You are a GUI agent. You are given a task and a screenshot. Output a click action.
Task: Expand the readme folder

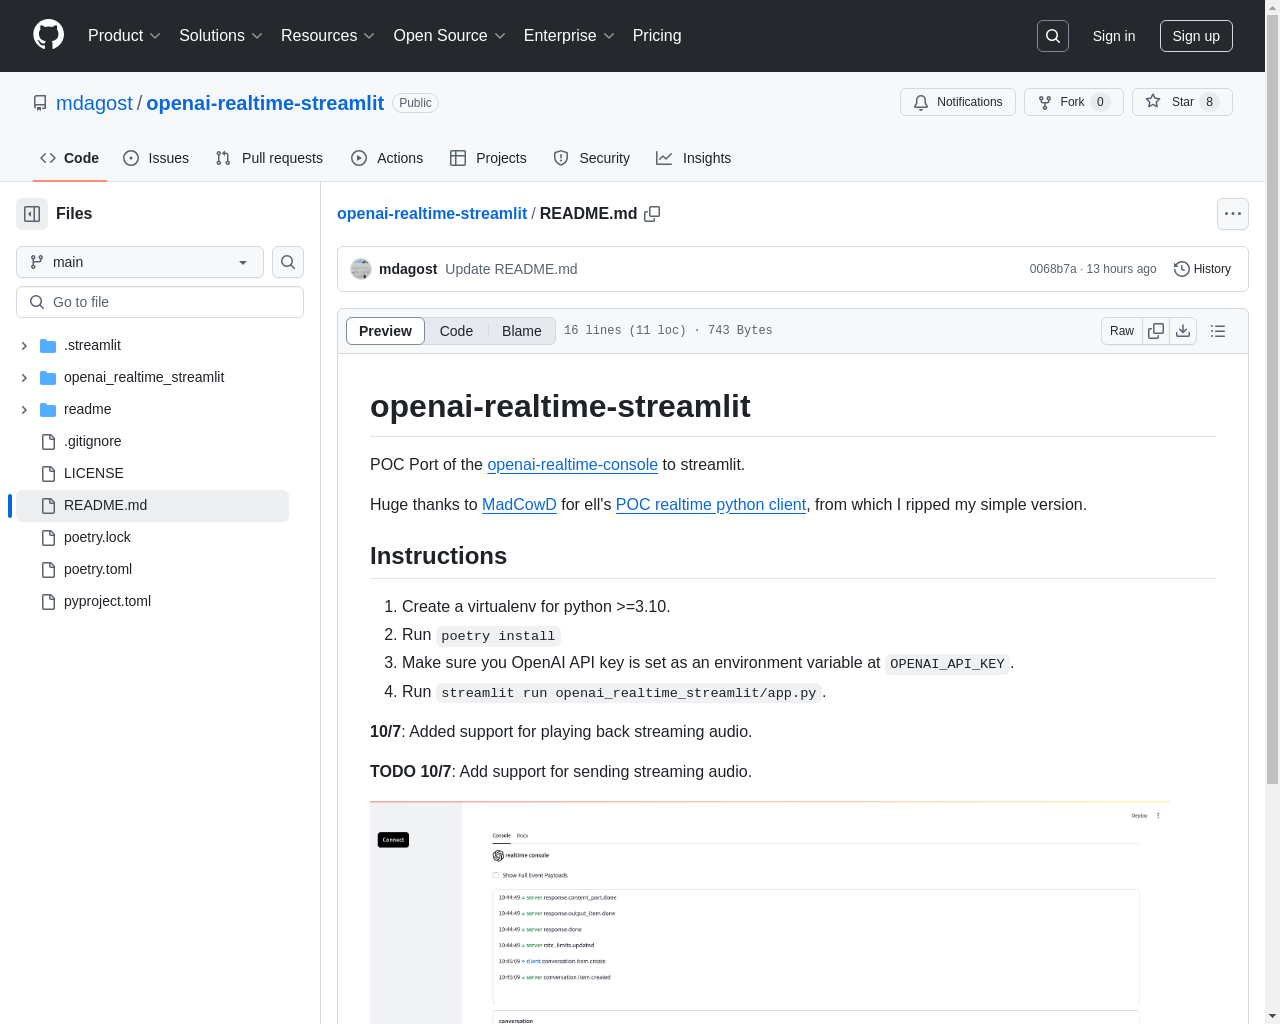[24, 409]
